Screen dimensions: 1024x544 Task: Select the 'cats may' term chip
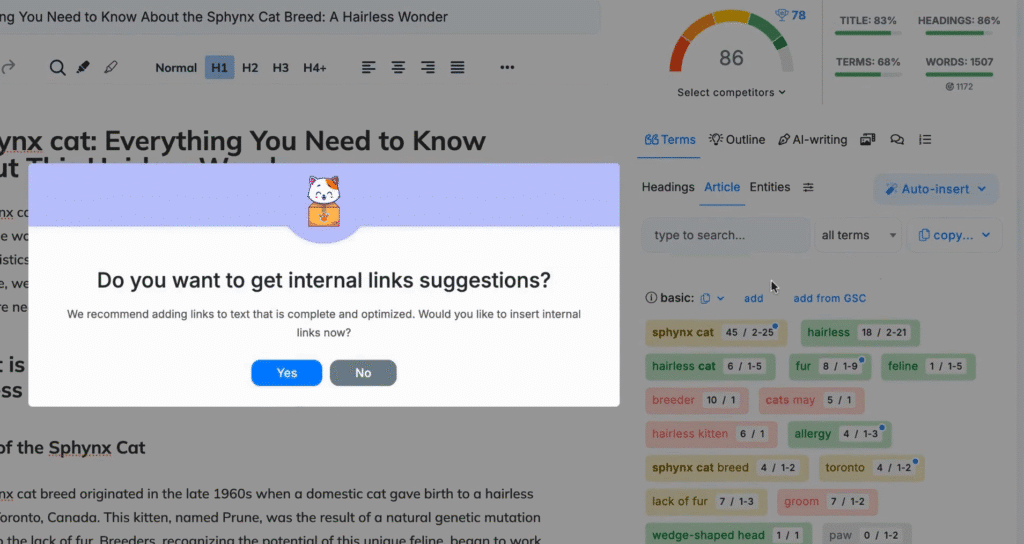(811, 400)
